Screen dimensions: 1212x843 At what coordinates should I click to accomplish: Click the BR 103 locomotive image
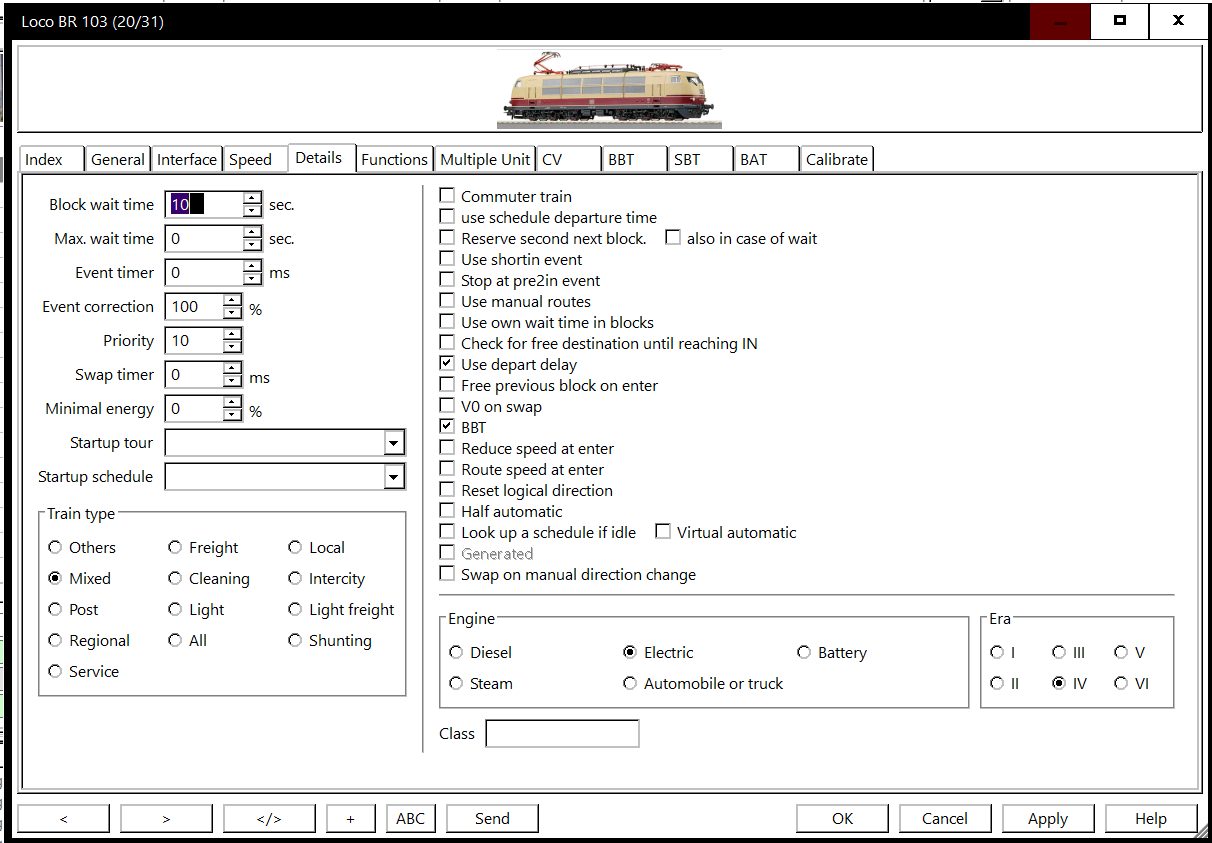tap(608, 89)
